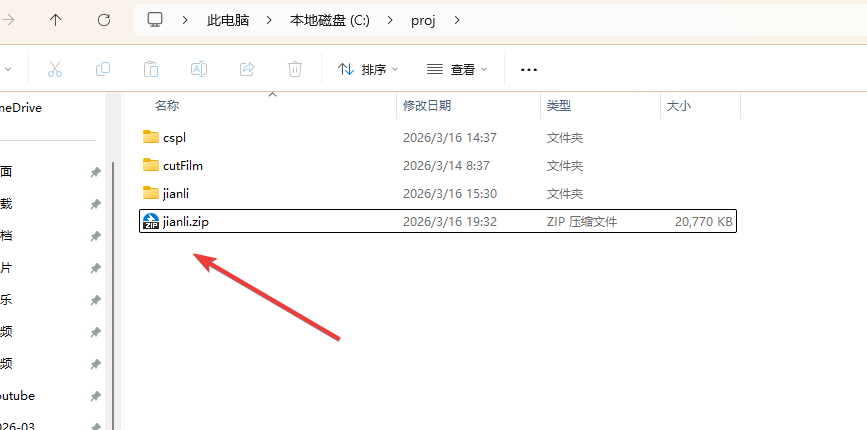This screenshot has height=430, width=867.
Task: Expand the chevron after proj in address bar
Action: (x=457, y=19)
